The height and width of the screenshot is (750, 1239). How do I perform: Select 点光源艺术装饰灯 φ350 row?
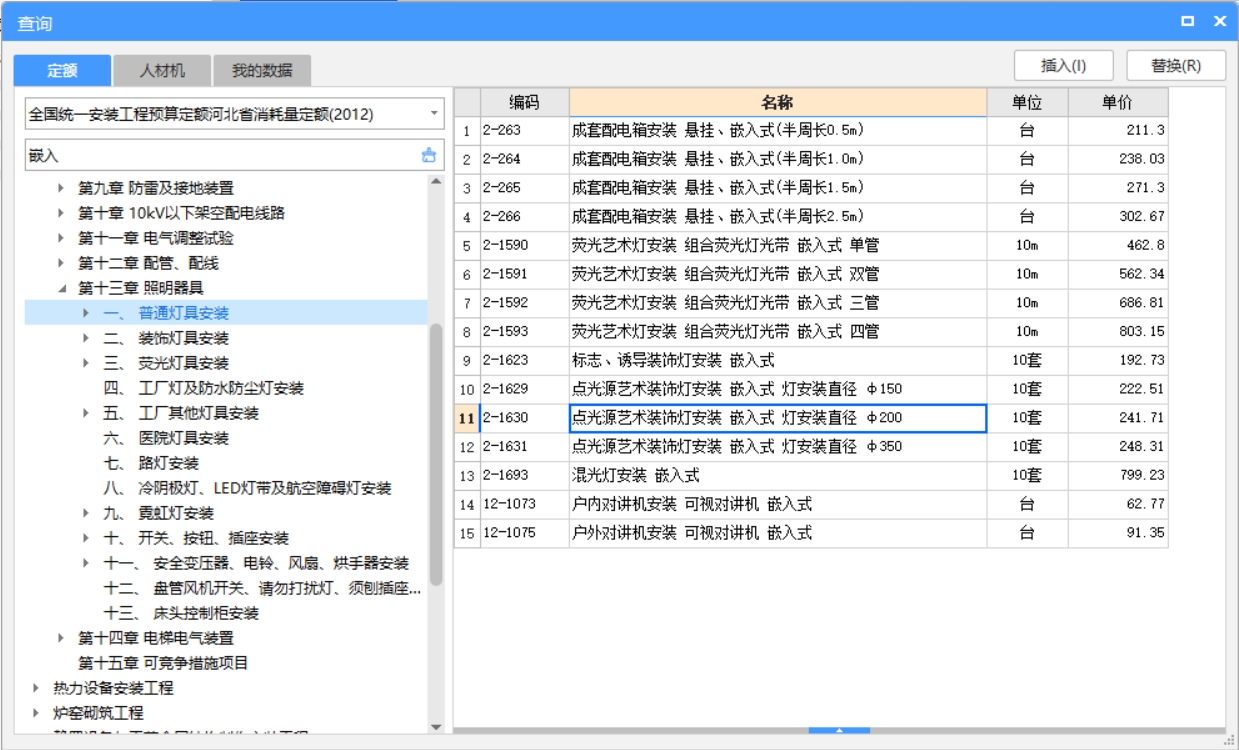[811, 447]
